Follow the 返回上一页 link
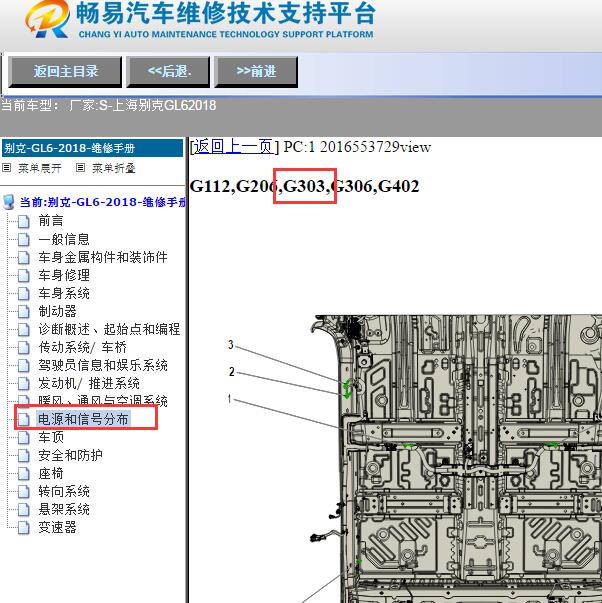Viewport: 602px width, 603px height. tap(233, 147)
